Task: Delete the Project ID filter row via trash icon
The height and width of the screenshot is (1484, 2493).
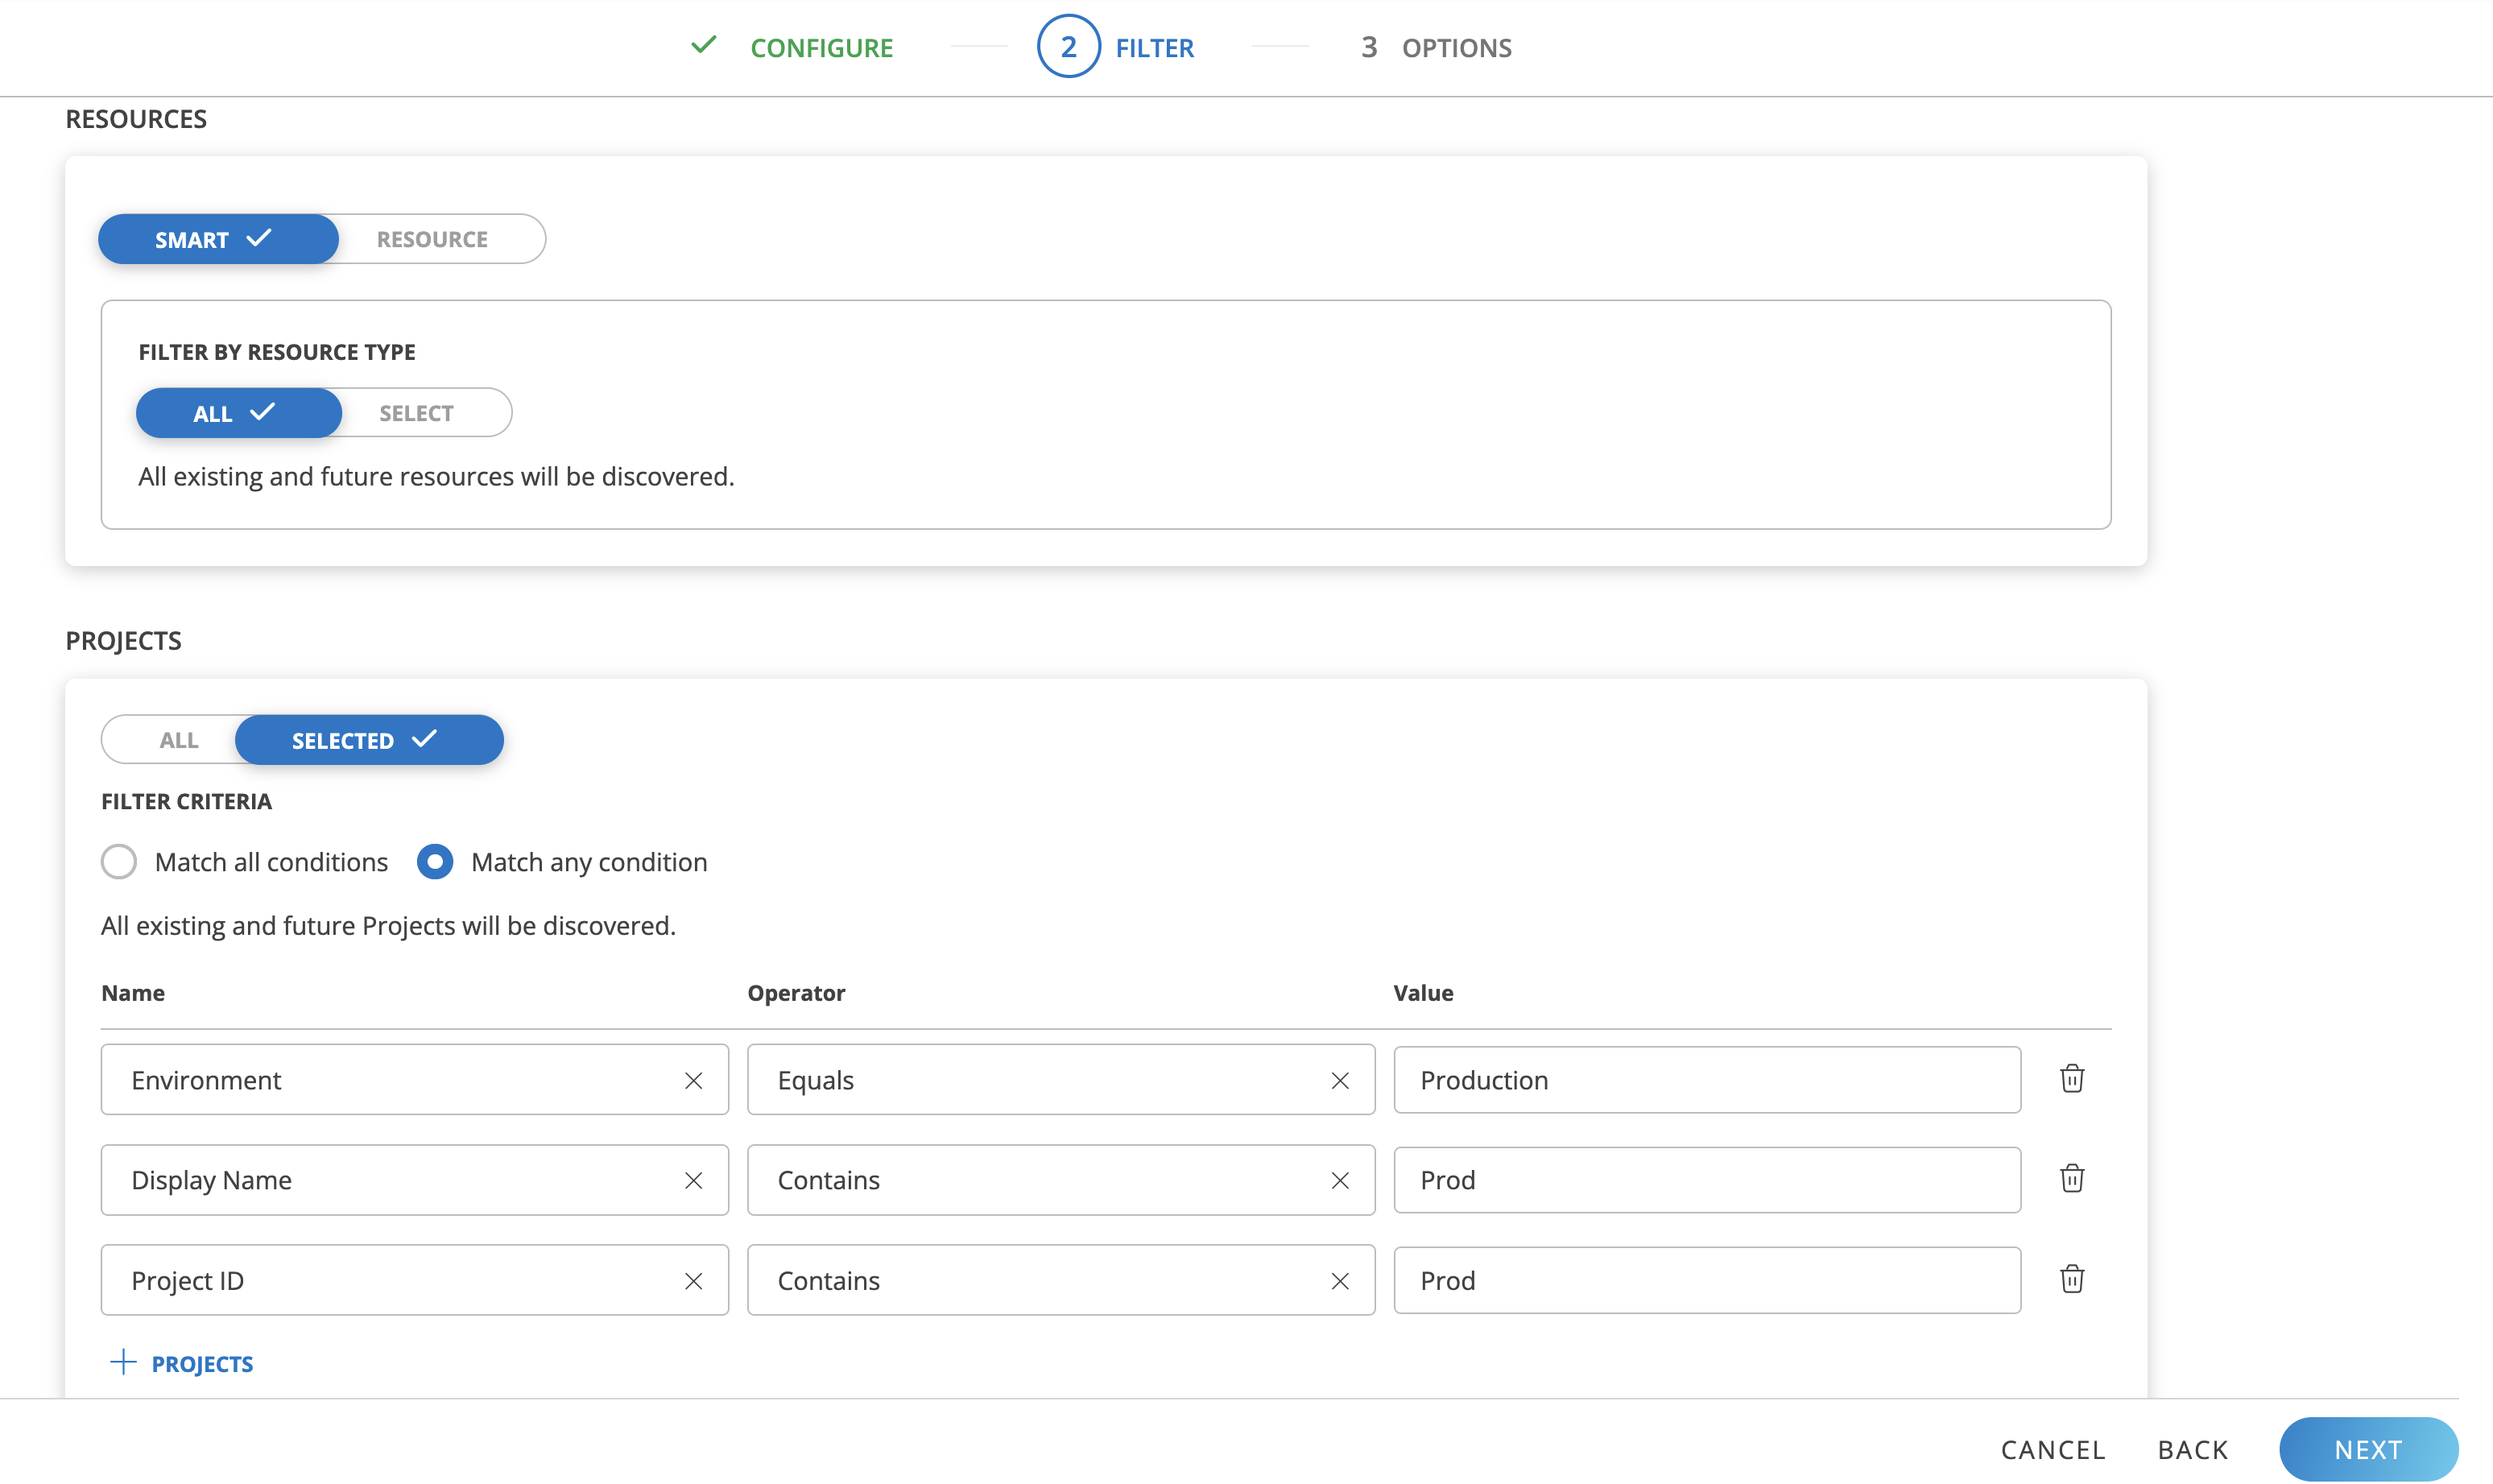Action: pos(2071,1279)
